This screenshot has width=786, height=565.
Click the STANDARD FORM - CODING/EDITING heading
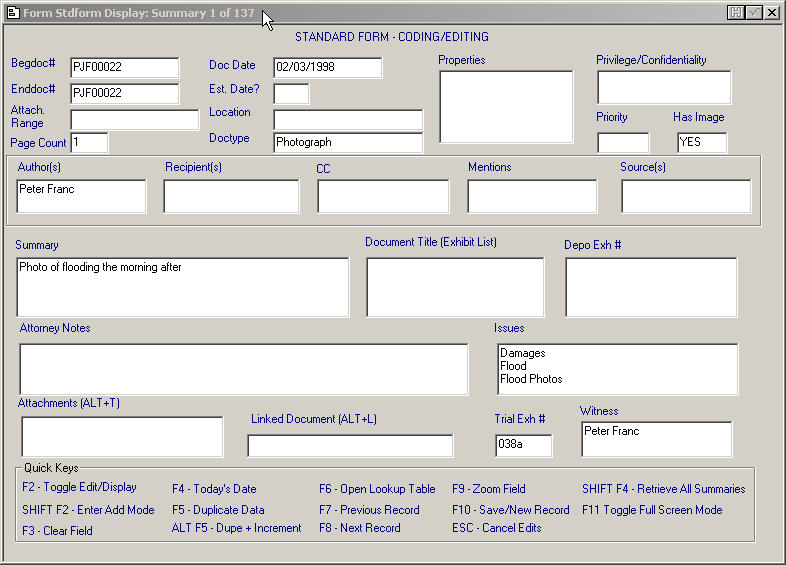point(392,37)
